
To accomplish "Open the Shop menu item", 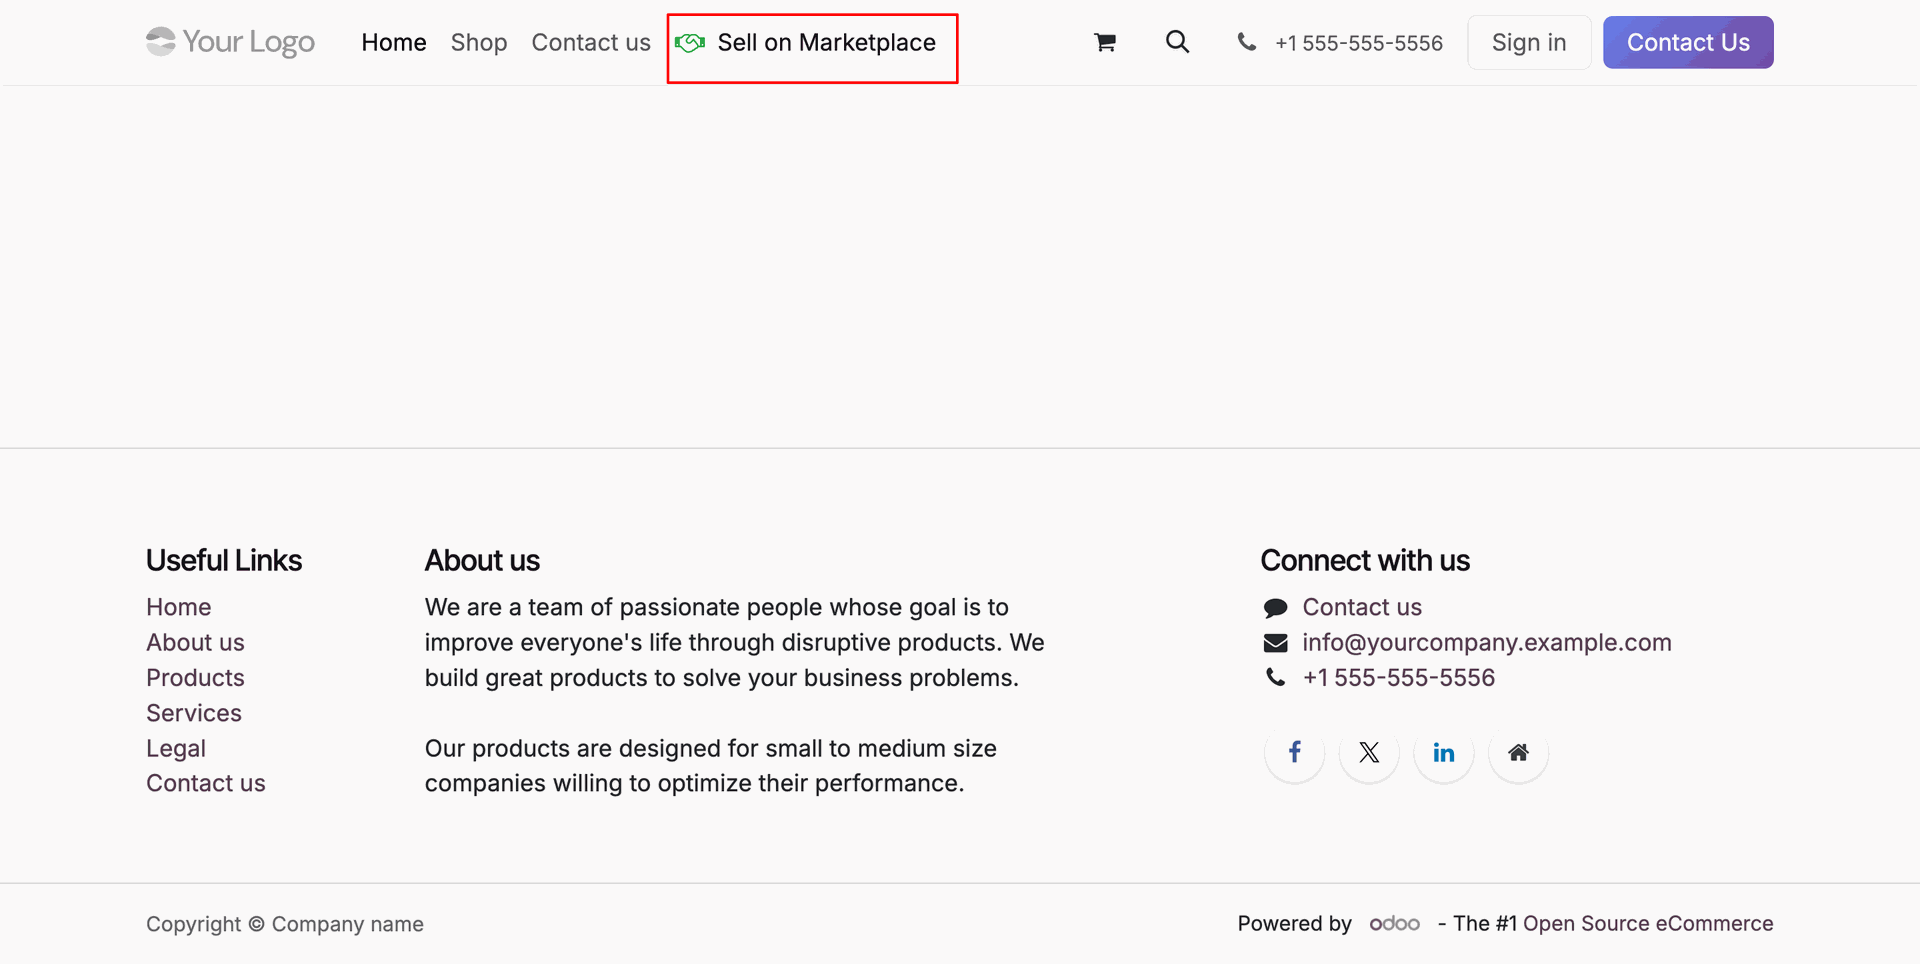I will (479, 43).
